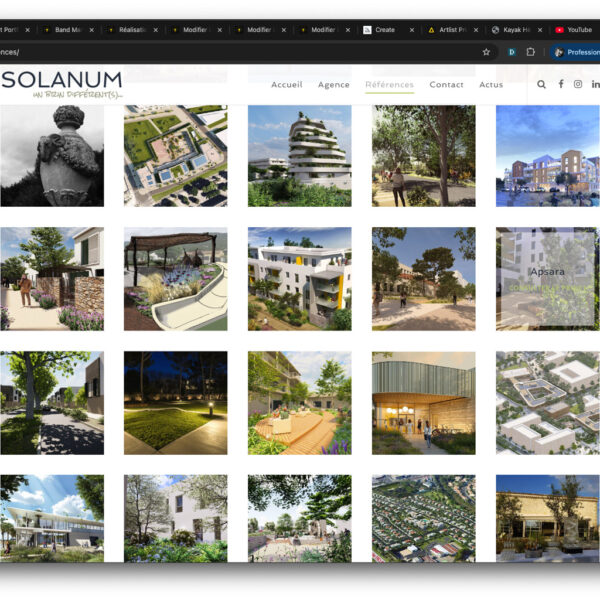This screenshot has height=600, width=600.
Task: Click the search magnifier icon in header
Action: pyautogui.click(x=541, y=85)
